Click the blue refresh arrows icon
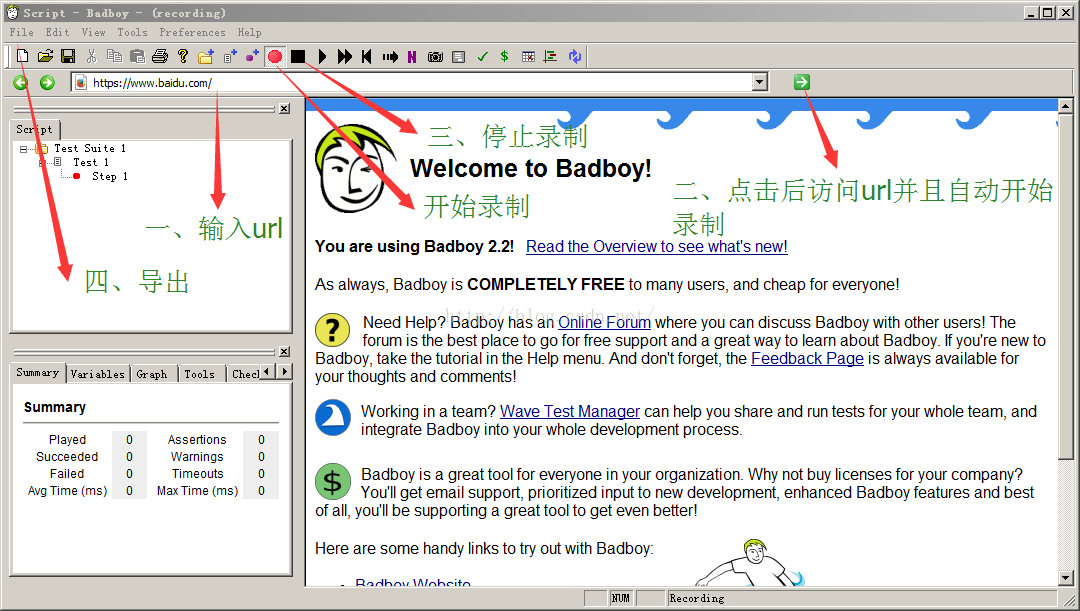The image size is (1080, 611). click(574, 56)
